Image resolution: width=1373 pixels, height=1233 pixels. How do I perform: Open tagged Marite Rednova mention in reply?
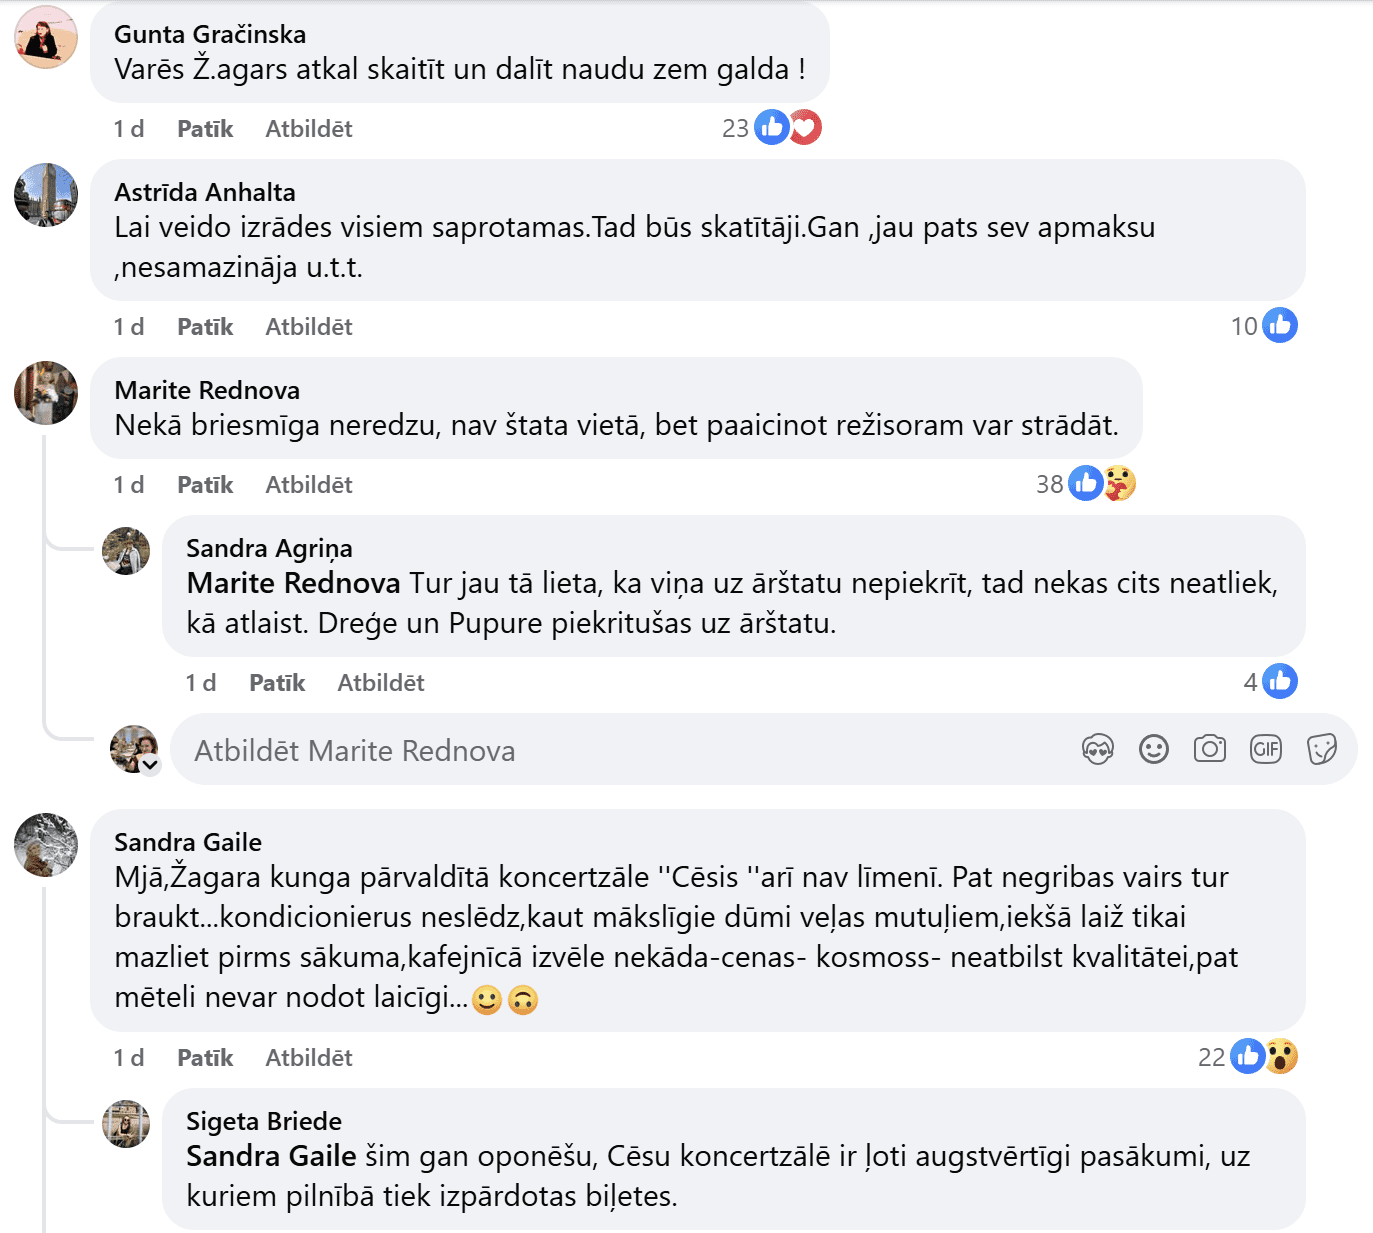[293, 583]
